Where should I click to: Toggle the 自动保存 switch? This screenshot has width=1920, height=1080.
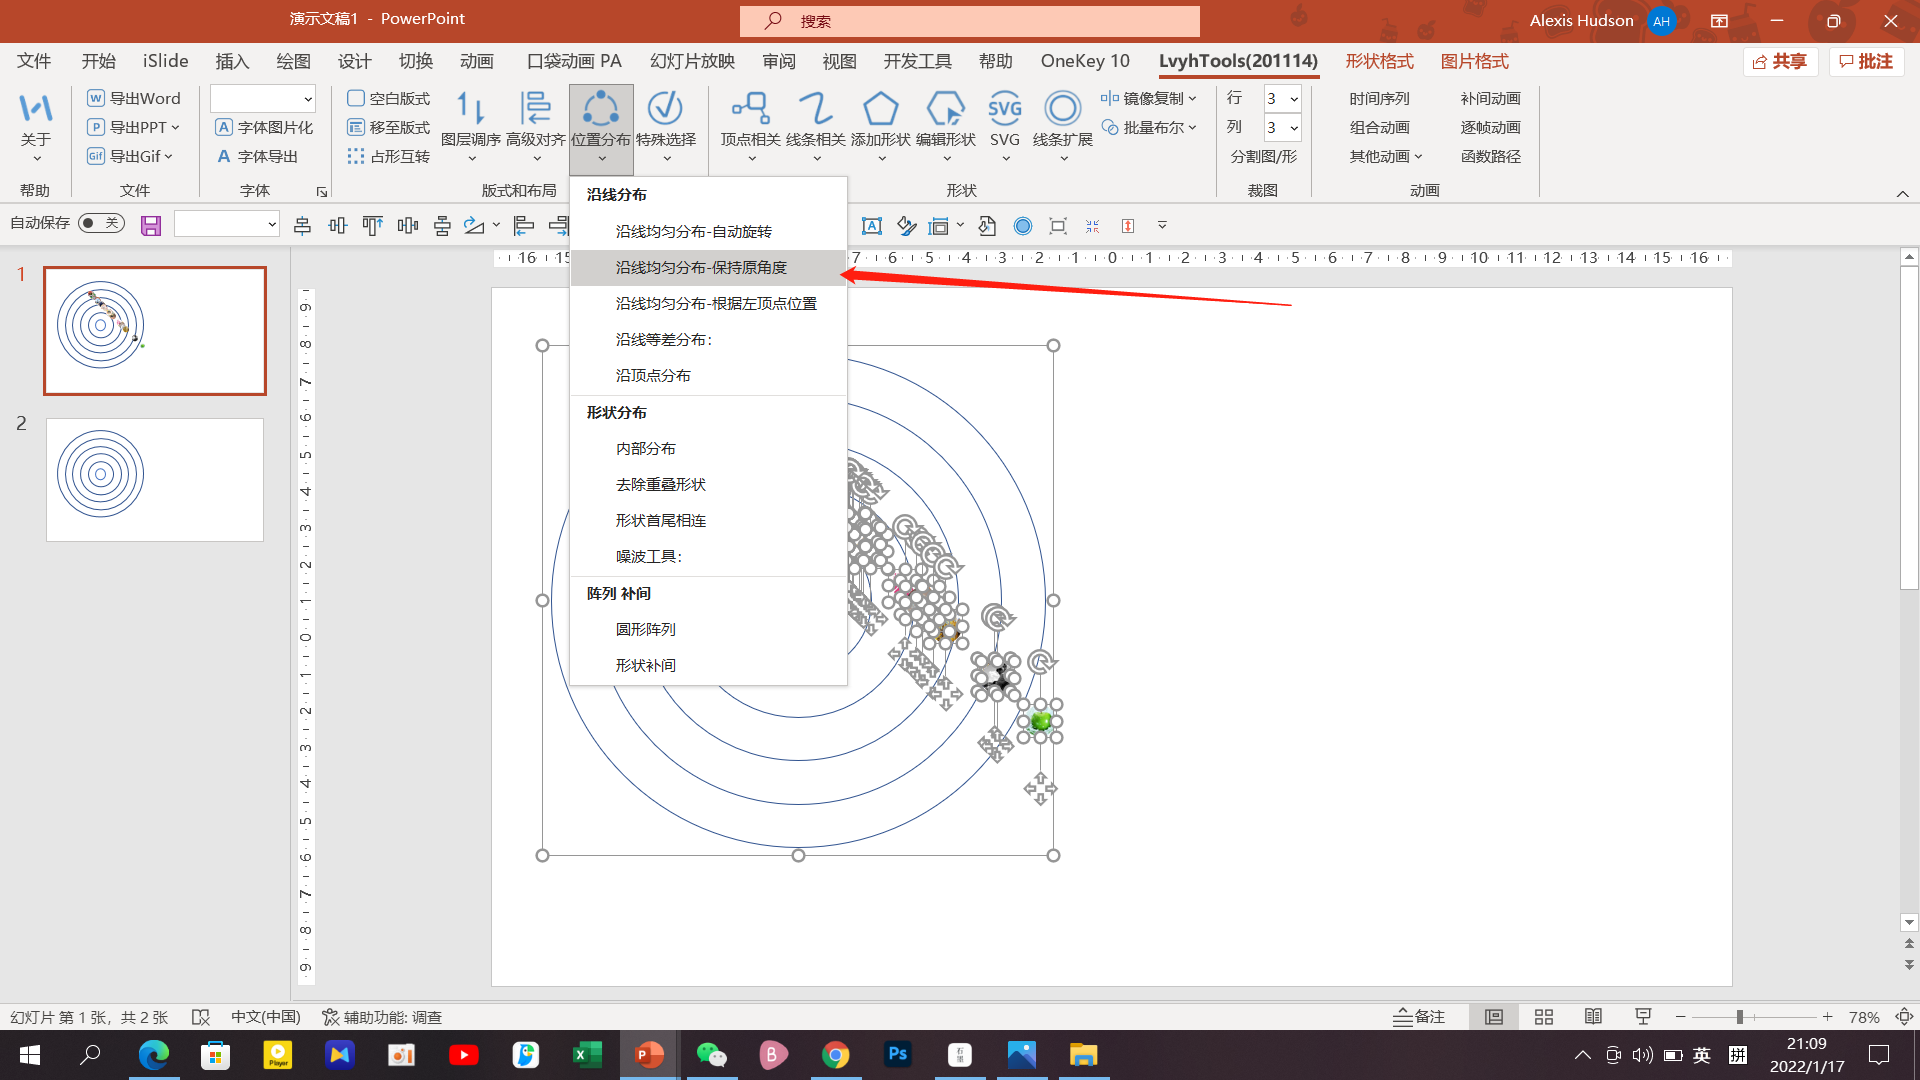101,223
